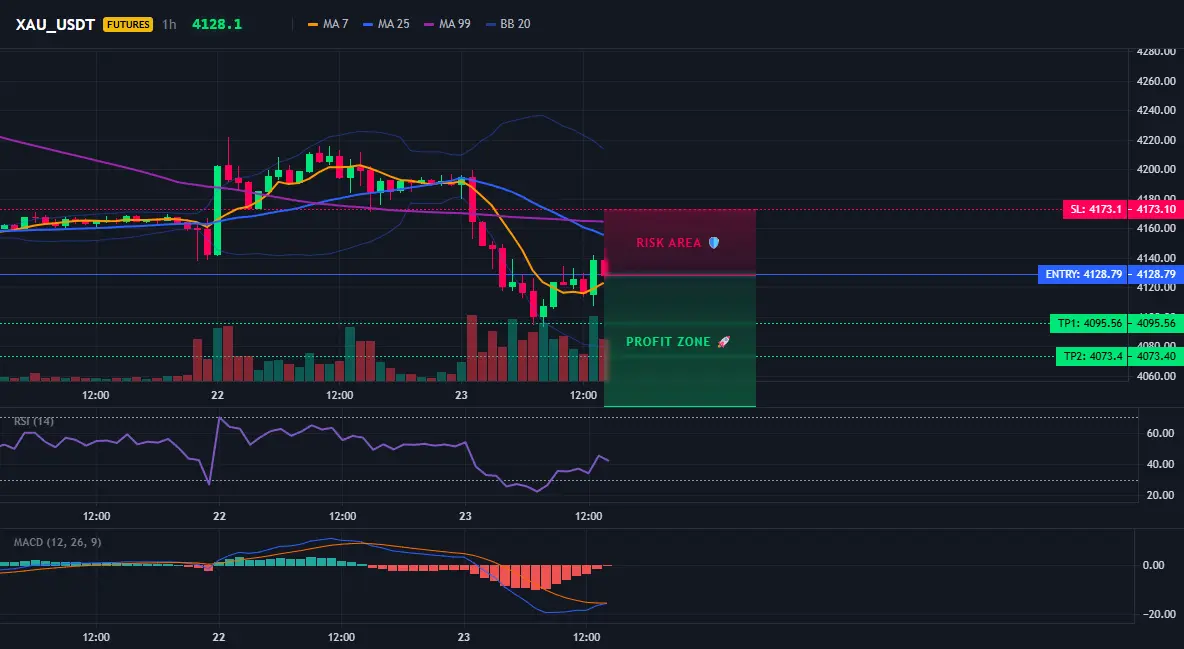
Task: Click the shield icon beside RISK AREA
Action: click(x=714, y=243)
